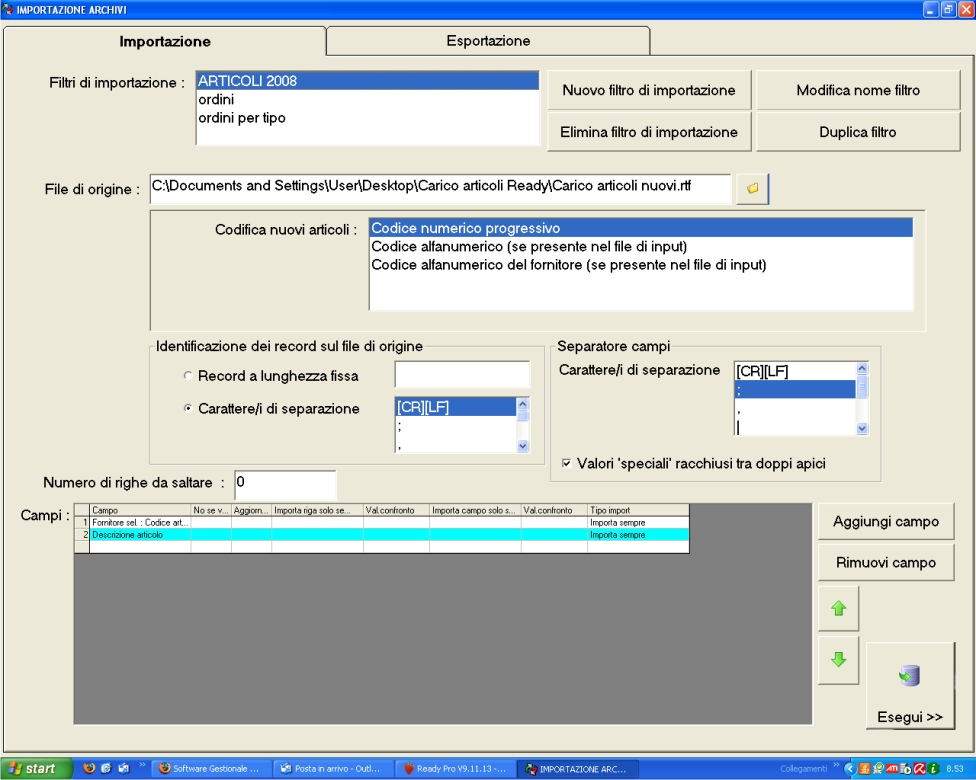Click Duplica filtro button
The image size is (976, 780).
(x=858, y=132)
